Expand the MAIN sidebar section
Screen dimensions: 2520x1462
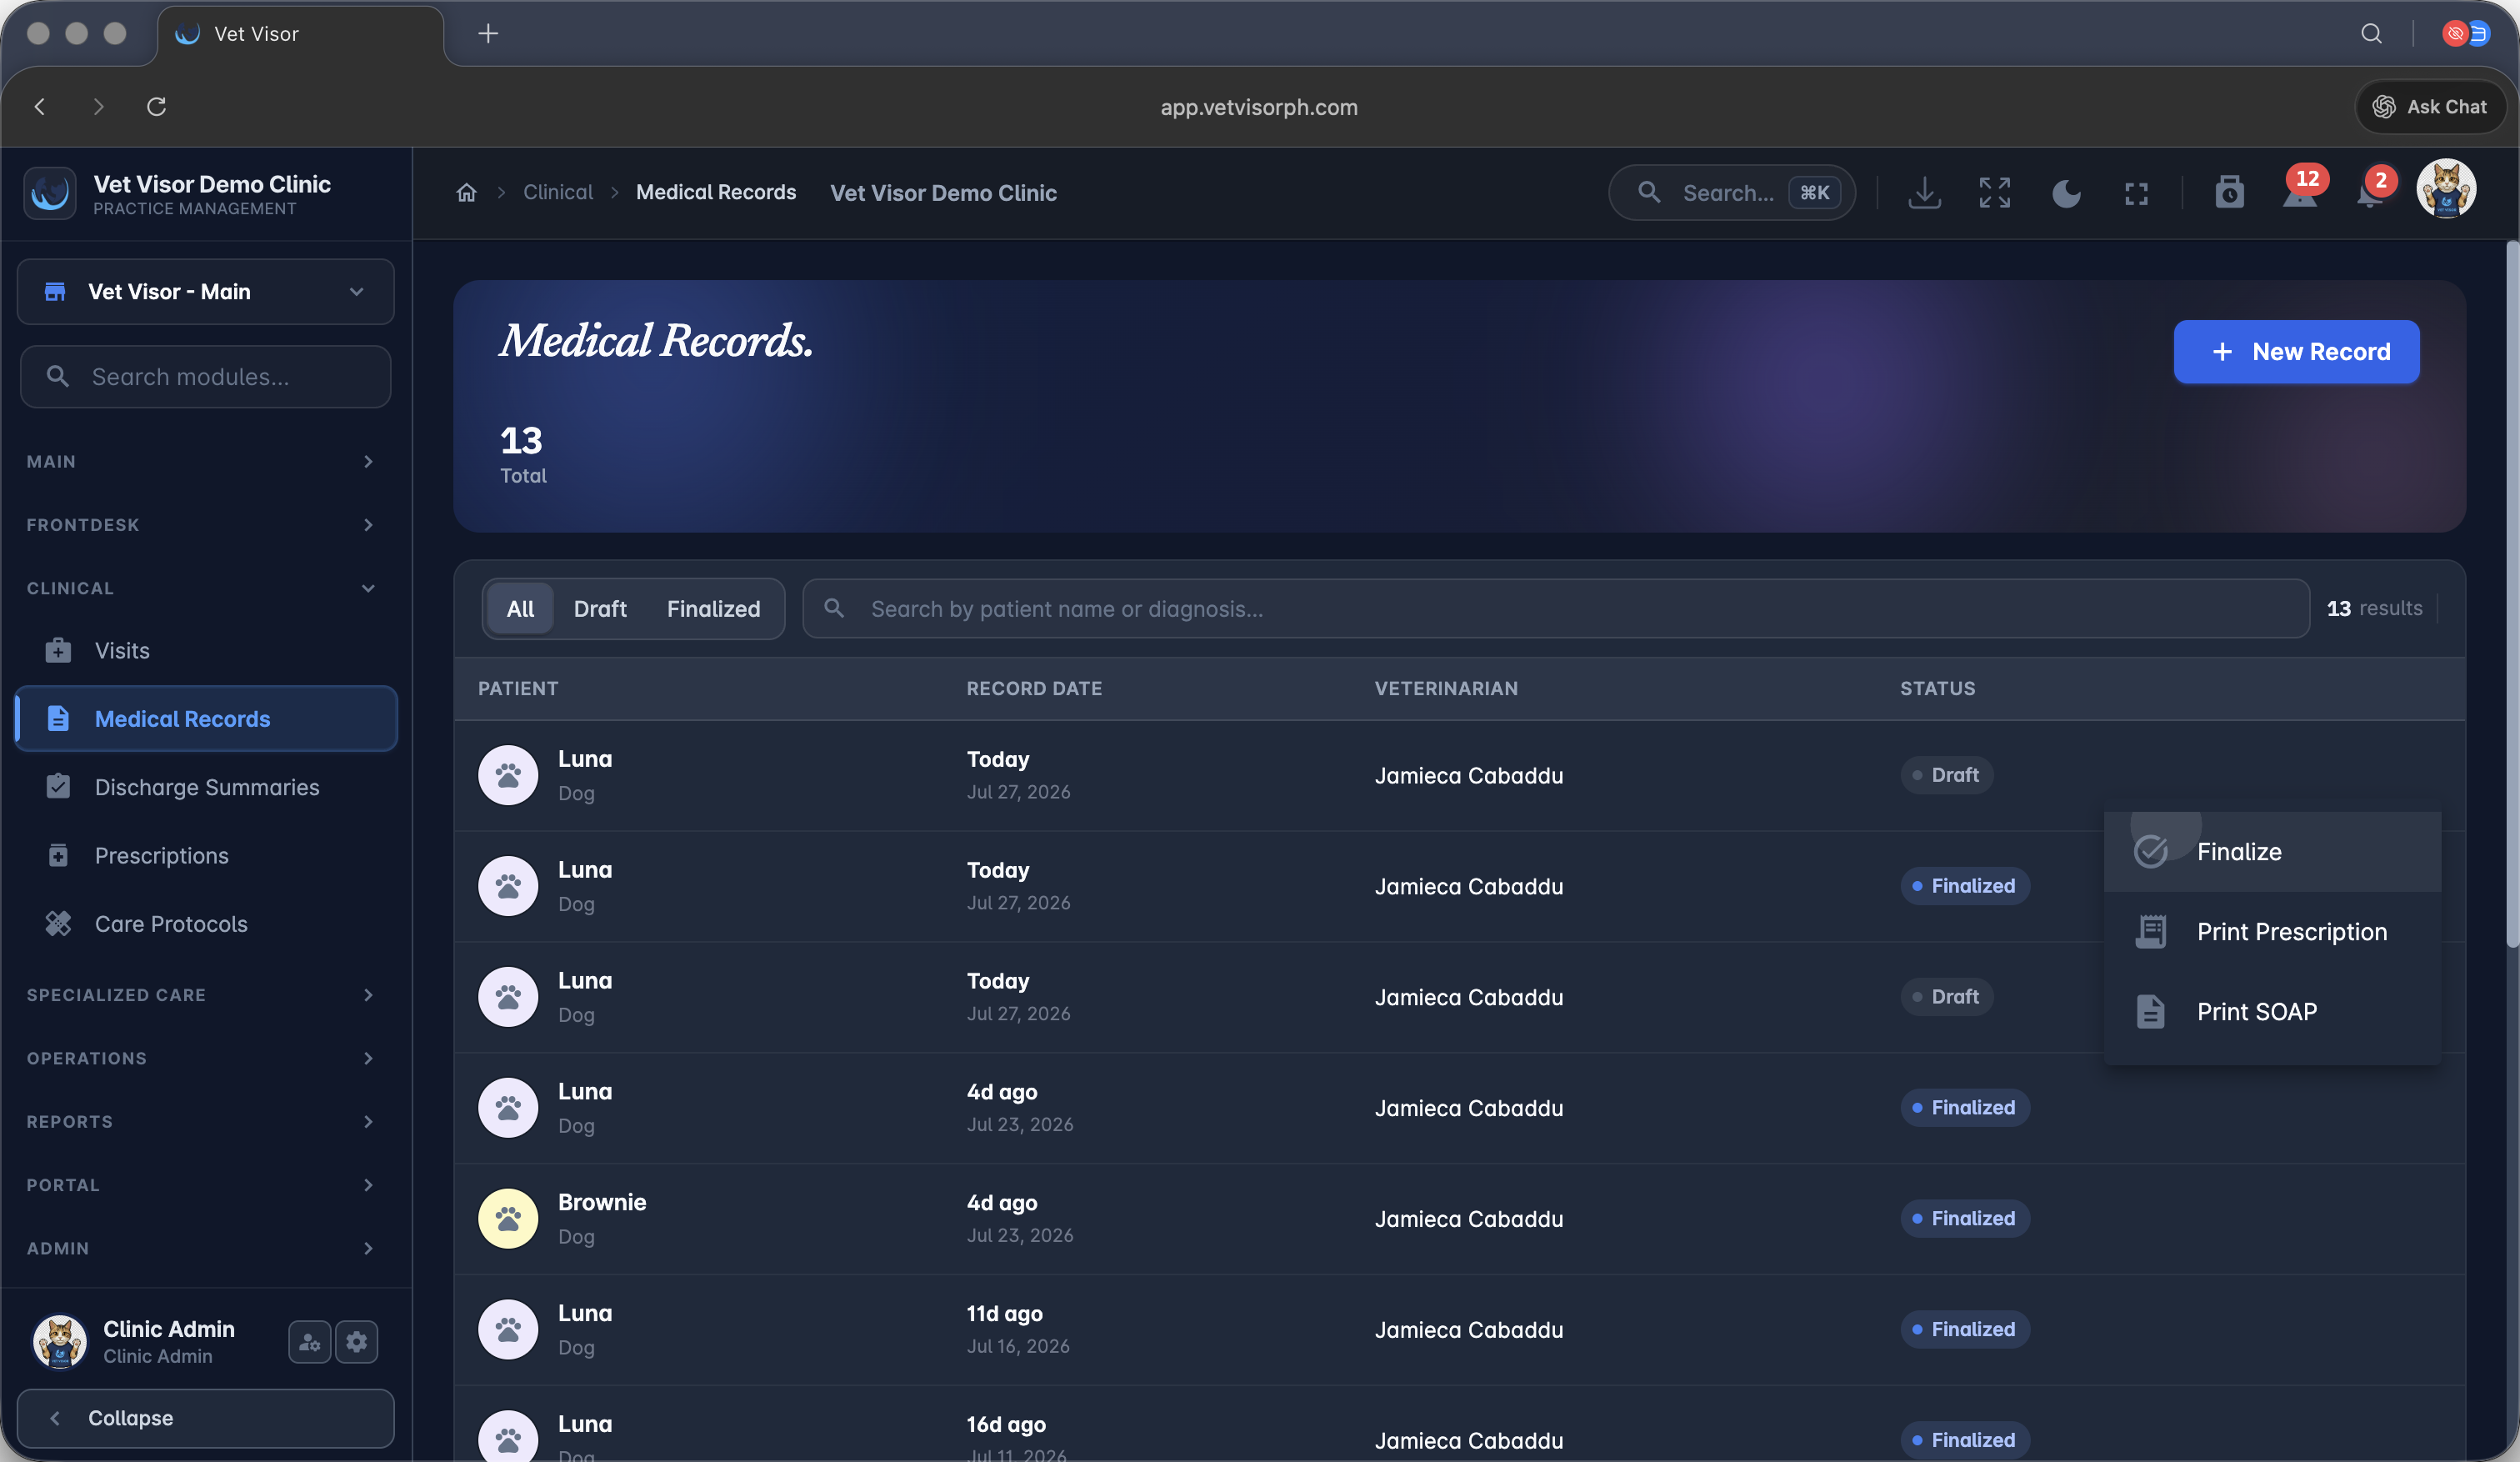point(200,461)
